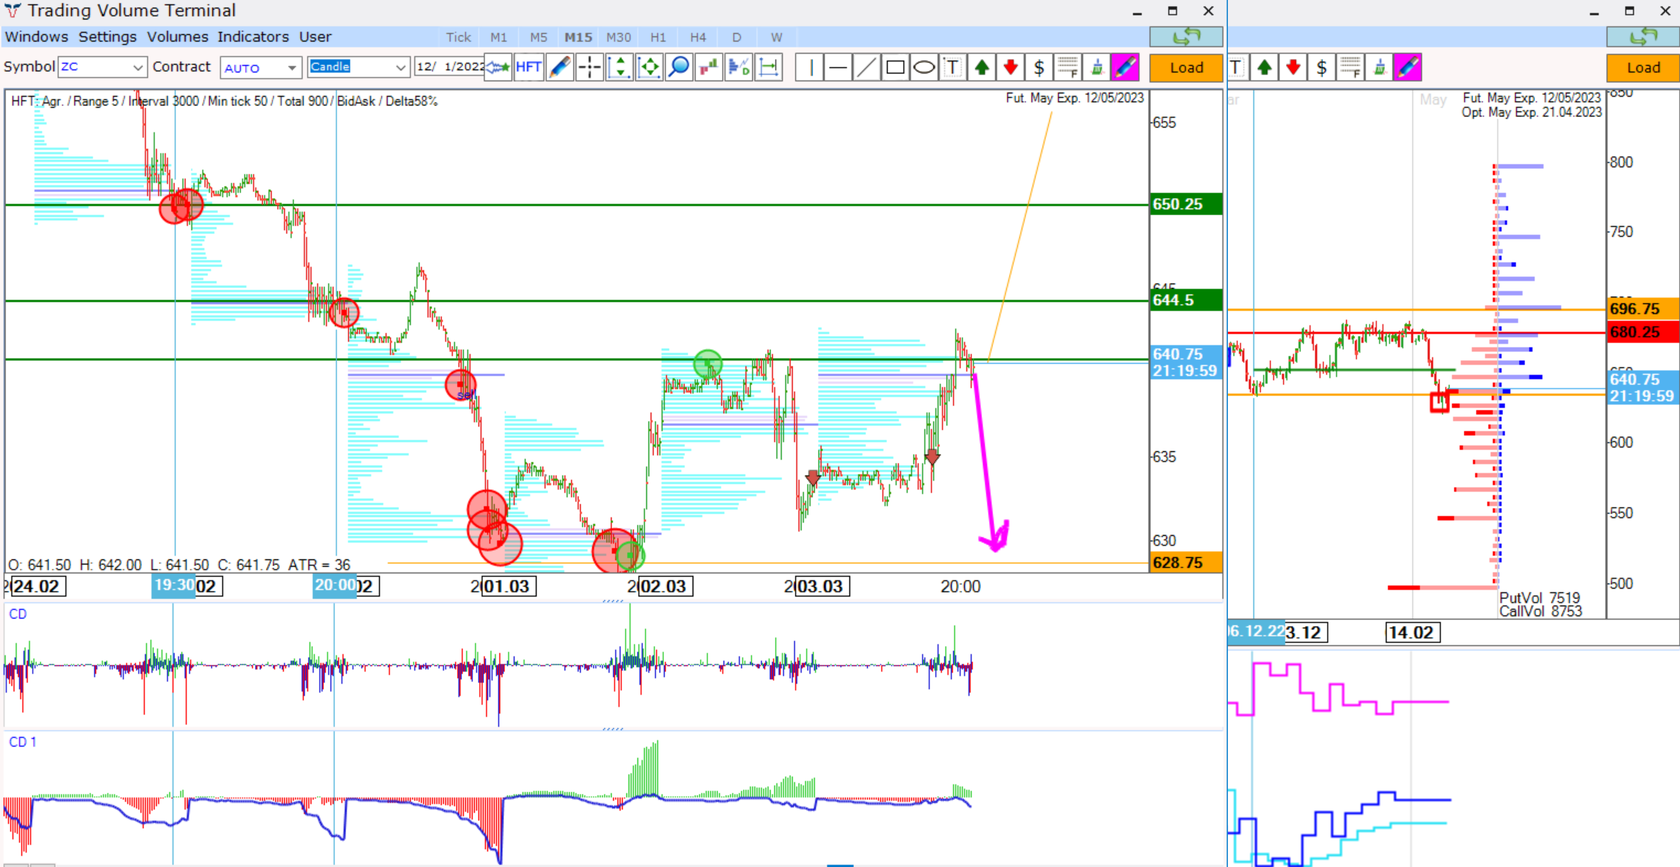Image resolution: width=1680 pixels, height=867 pixels.
Task: Click the red-green bars icon
Action: click(x=709, y=67)
